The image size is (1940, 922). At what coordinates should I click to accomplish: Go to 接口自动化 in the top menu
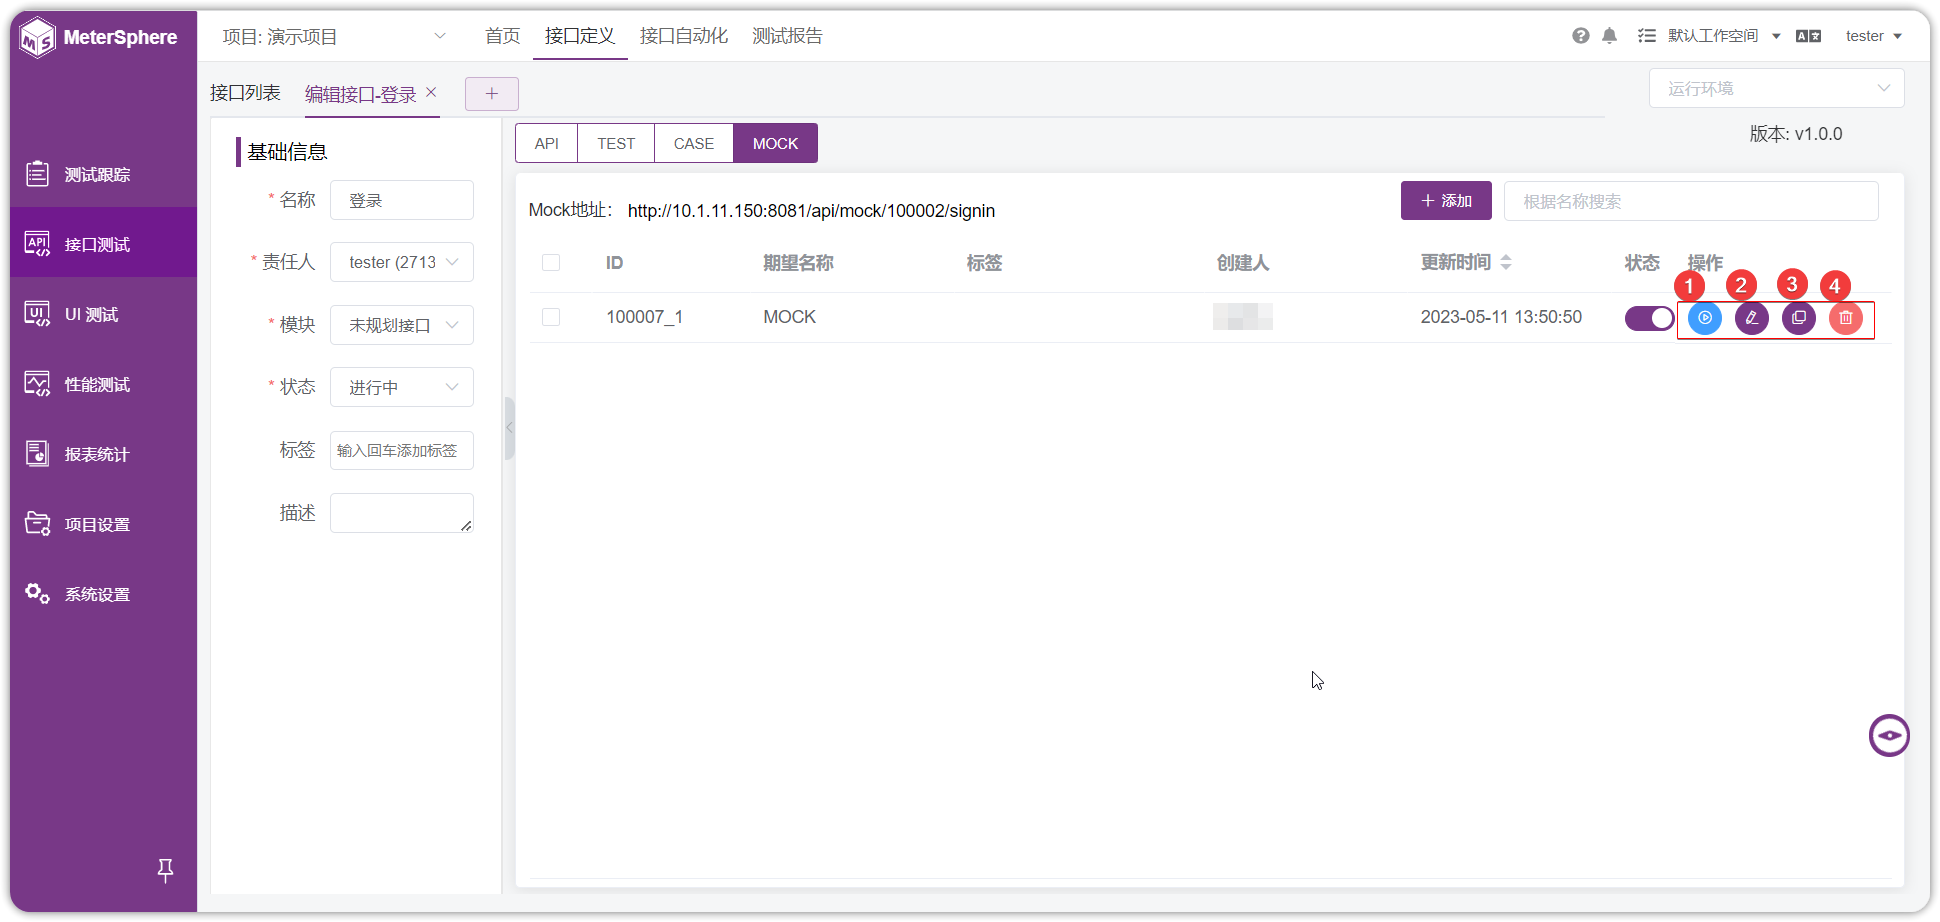(684, 36)
